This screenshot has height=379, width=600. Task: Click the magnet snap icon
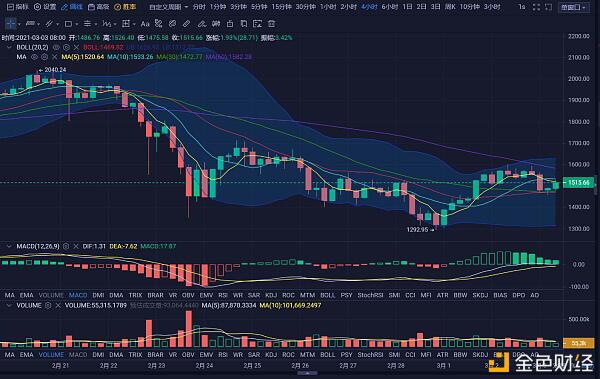(216, 24)
